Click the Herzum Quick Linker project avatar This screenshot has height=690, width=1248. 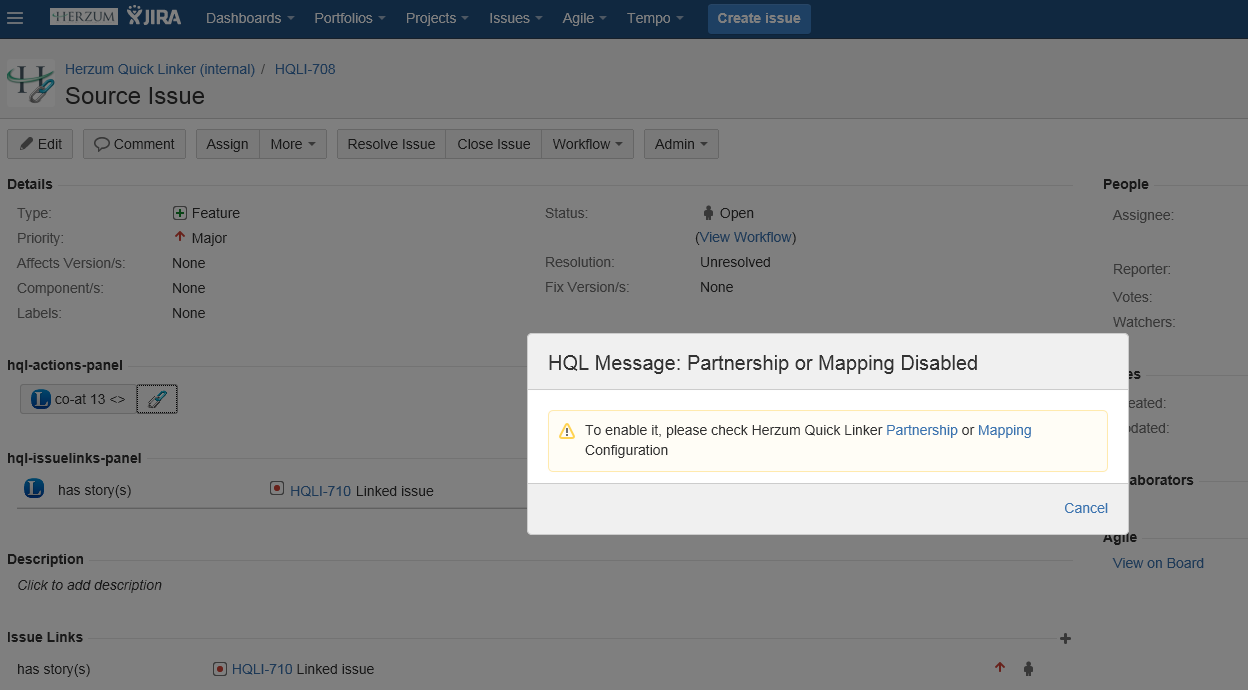31,83
